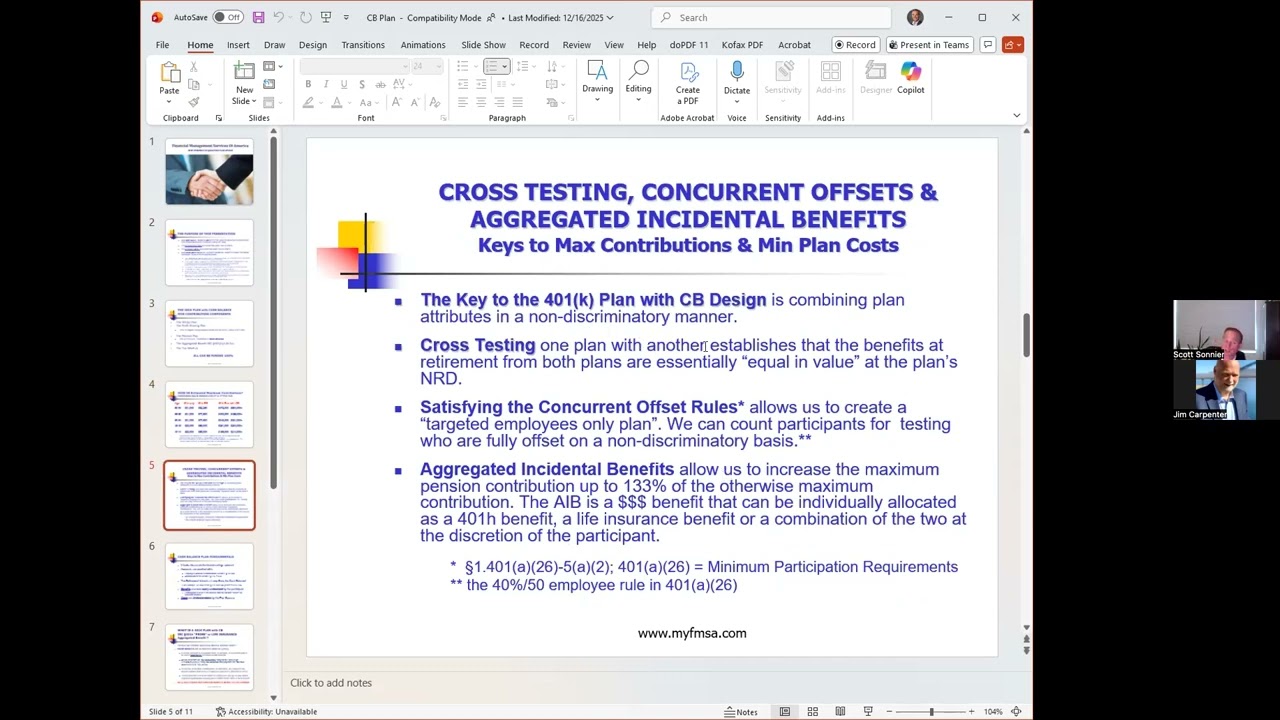Toggle Numbering list button

(491, 67)
